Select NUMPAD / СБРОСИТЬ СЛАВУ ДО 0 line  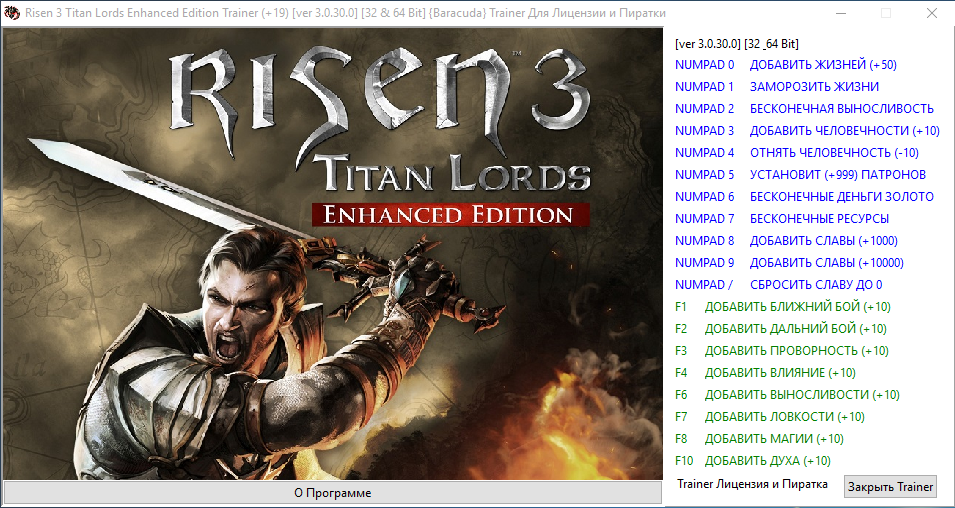(778, 284)
